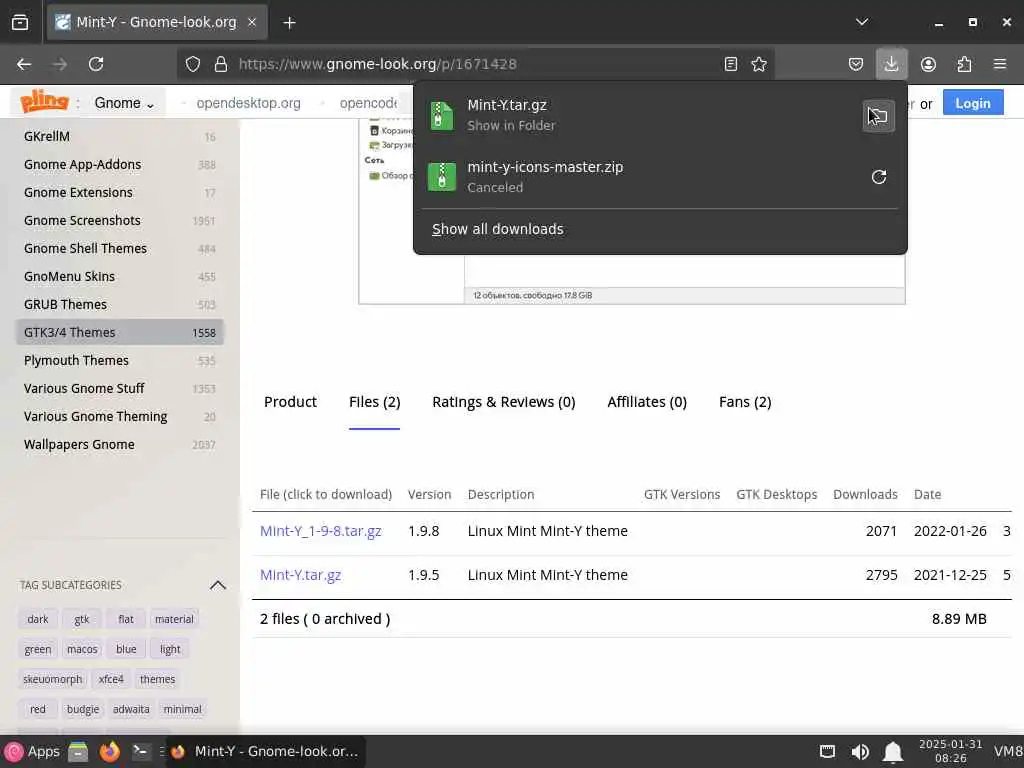Open opencode link in header

point(369,103)
